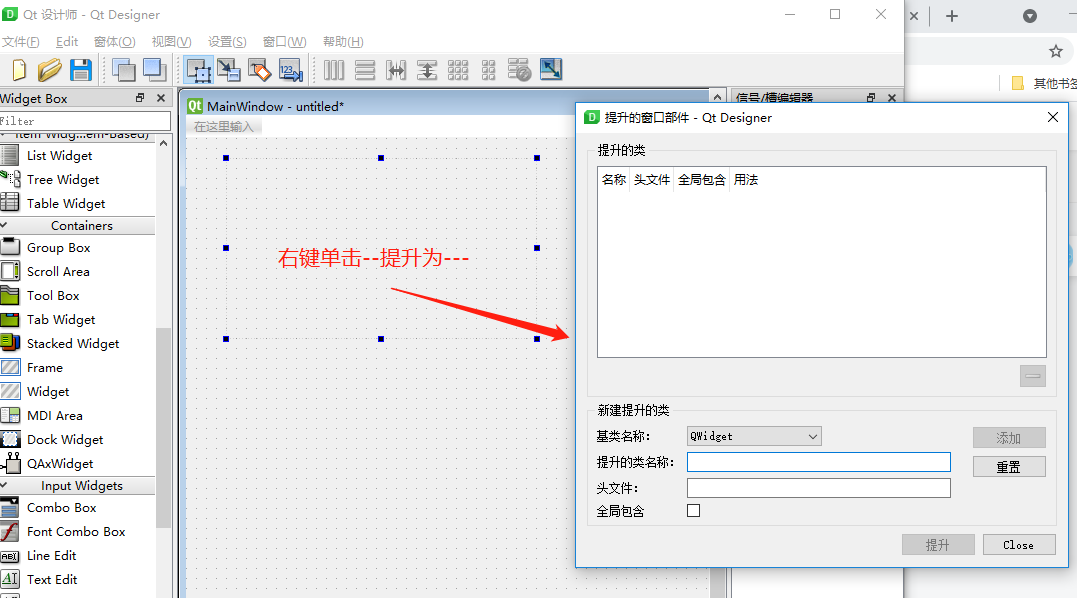
Task: Close the signal/slot editor panel
Action: point(892,98)
